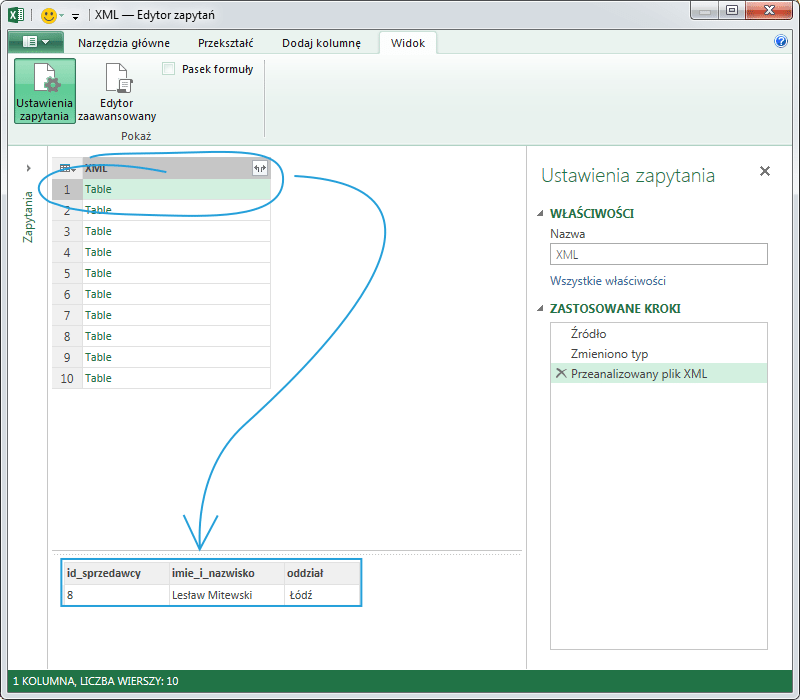
Task: Switch to the Dodaj kolumnę tab
Action: [321, 43]
